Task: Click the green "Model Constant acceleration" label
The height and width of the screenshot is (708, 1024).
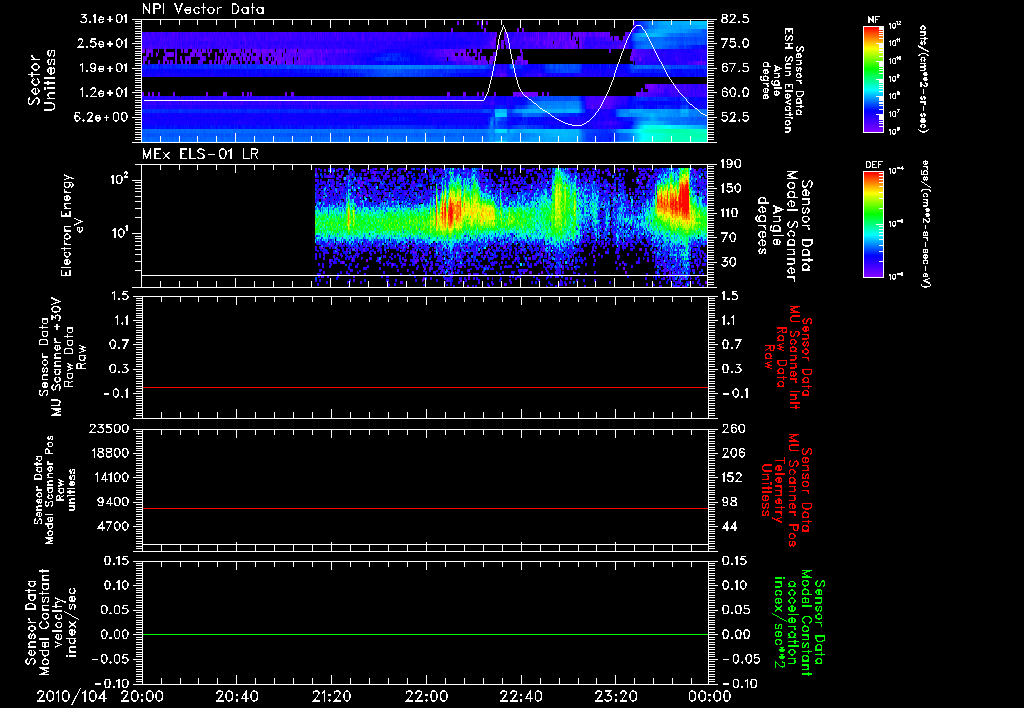Action: [798, 622]
